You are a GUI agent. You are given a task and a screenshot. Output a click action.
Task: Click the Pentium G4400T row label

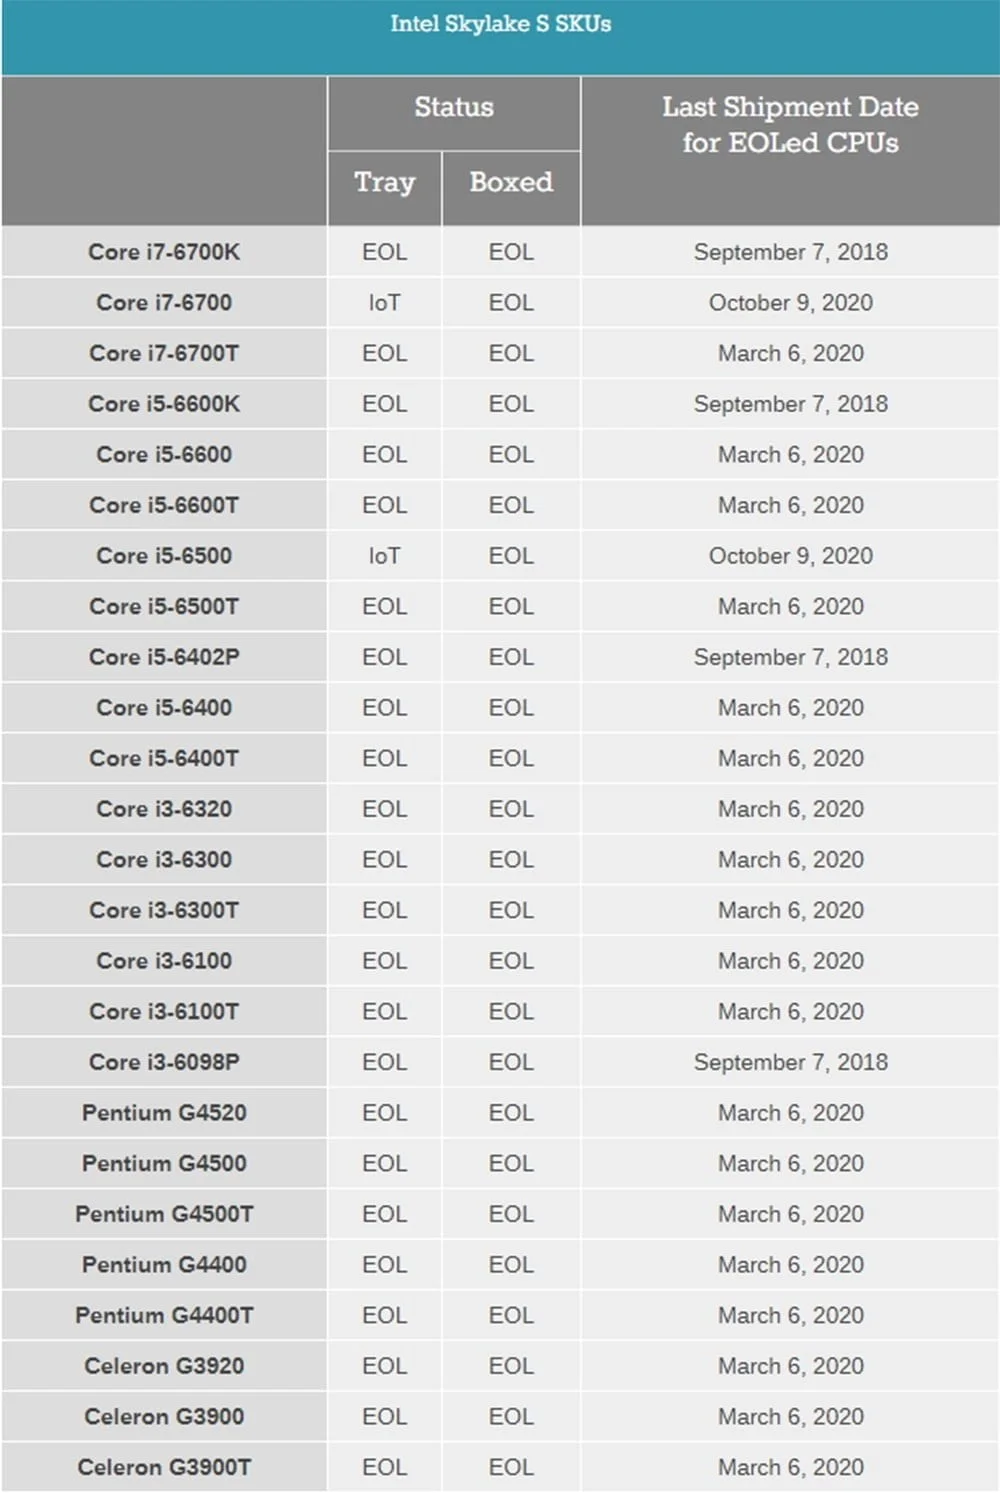(x=164, y=1315)
